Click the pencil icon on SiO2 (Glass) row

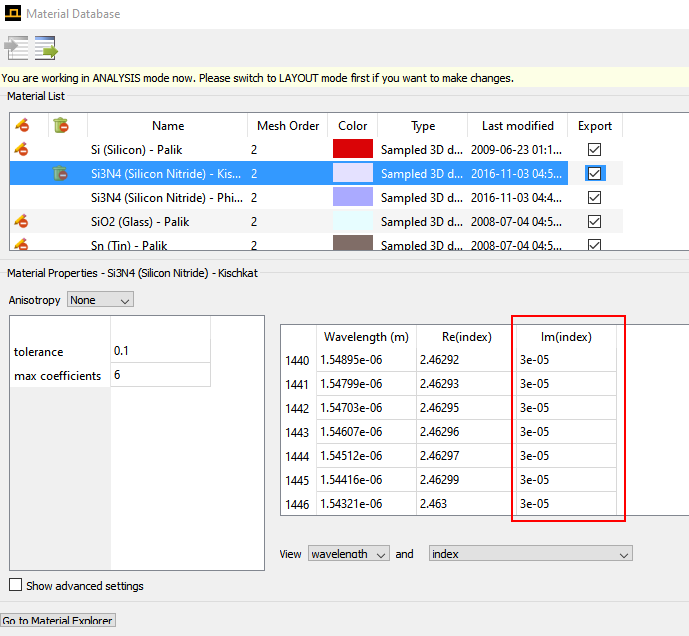tap(22, 222)
